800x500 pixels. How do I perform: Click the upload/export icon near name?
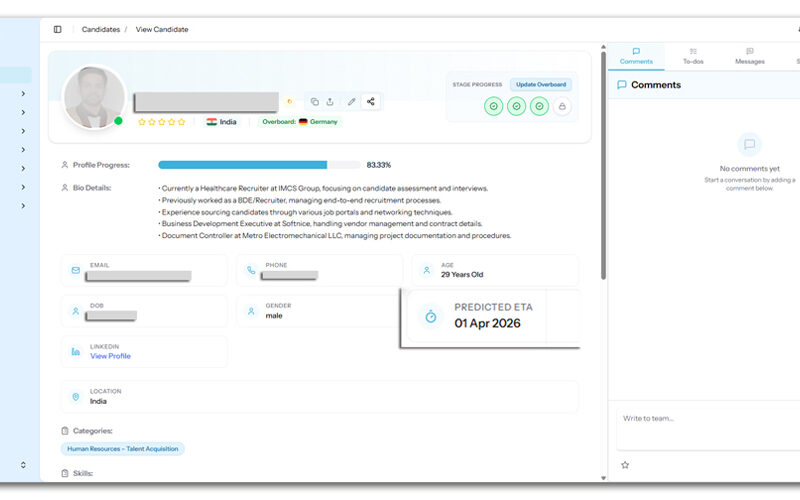(x=331, y=101)
